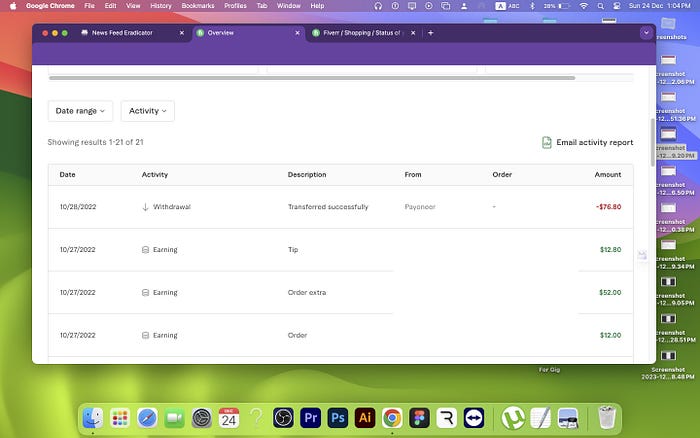Click the -$76.80 withdrawal amount
Image resolution: width=700 pixels, height=438 pixels.
(608, 207)
